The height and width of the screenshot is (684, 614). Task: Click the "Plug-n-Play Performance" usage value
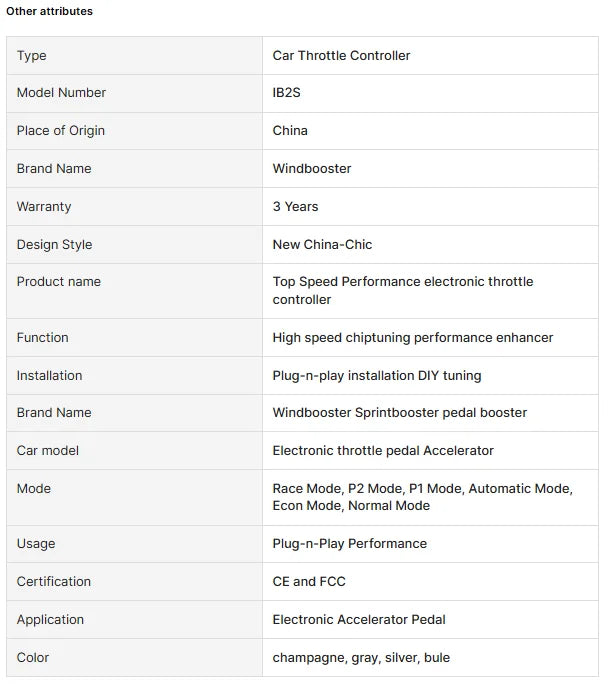coord(349,544)
